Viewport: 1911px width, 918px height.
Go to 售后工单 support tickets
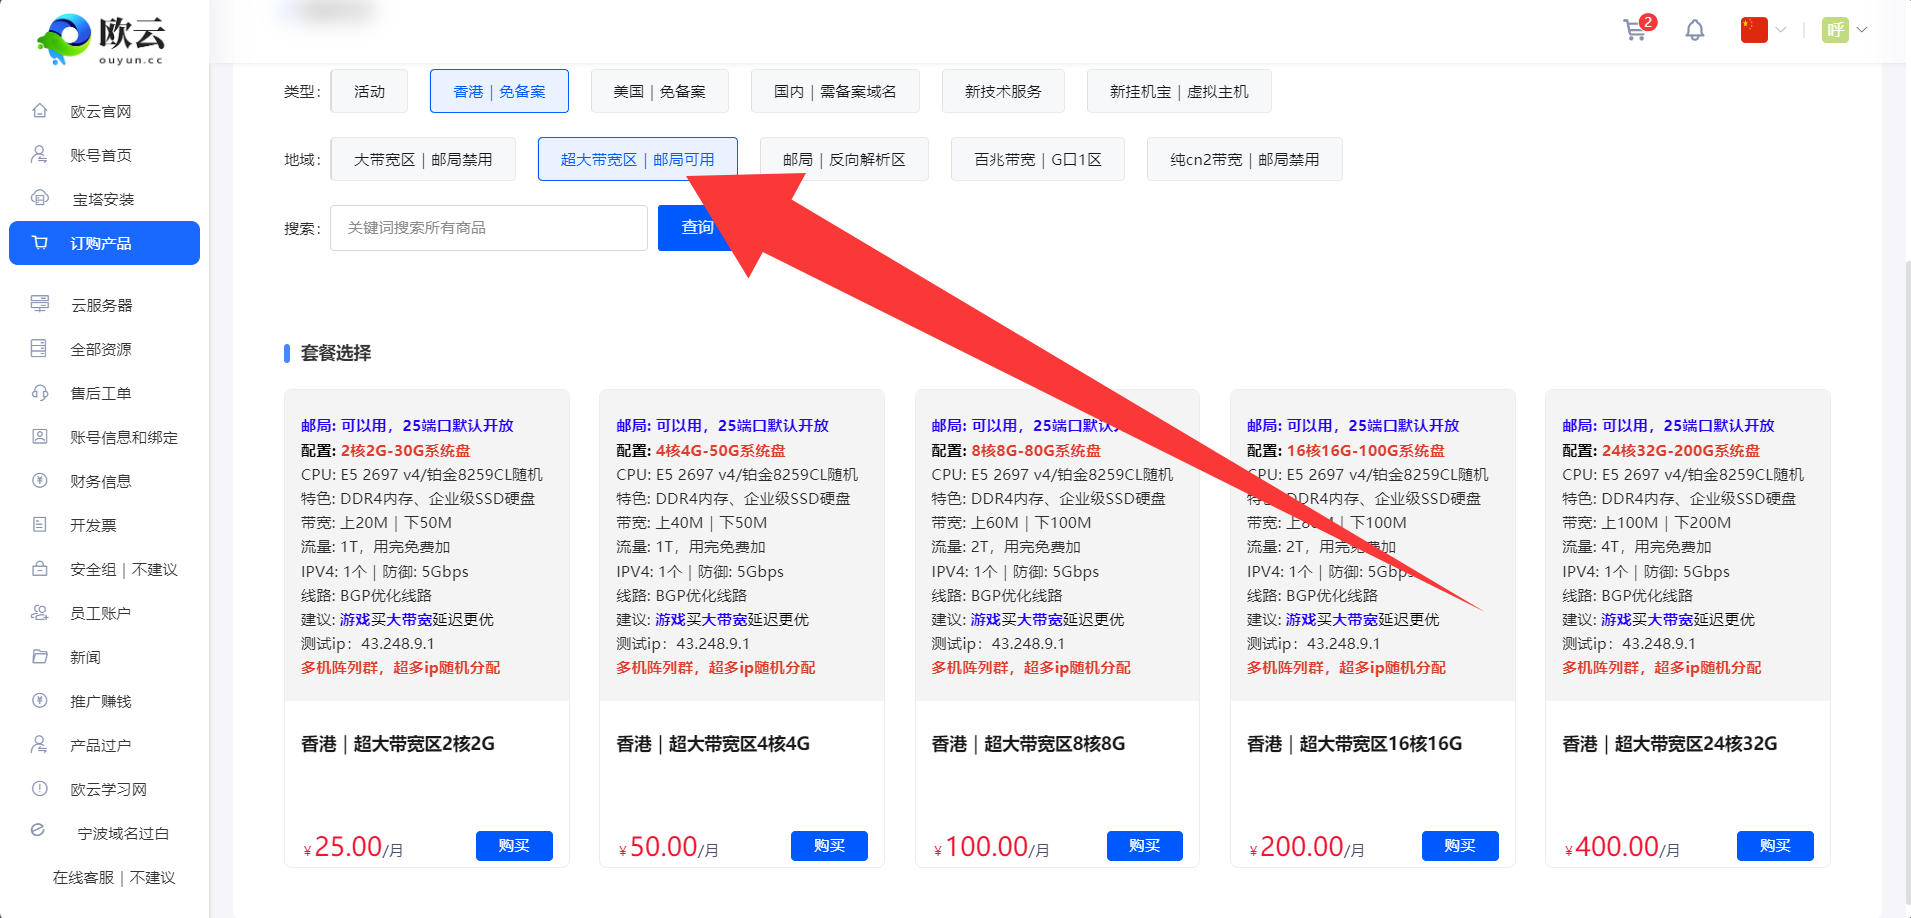[100, 393]
